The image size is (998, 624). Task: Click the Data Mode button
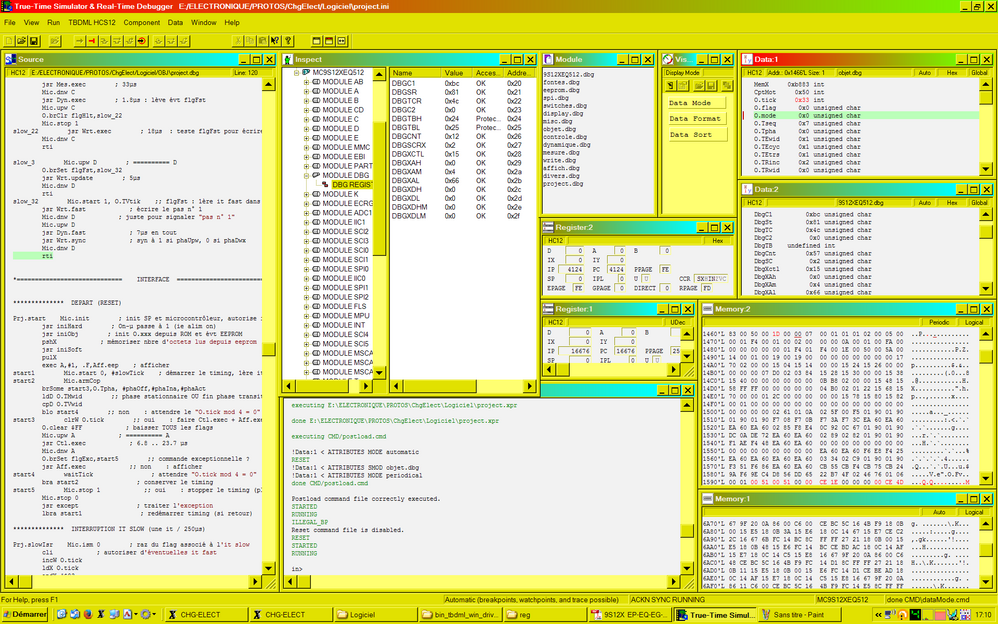point(698,103)
